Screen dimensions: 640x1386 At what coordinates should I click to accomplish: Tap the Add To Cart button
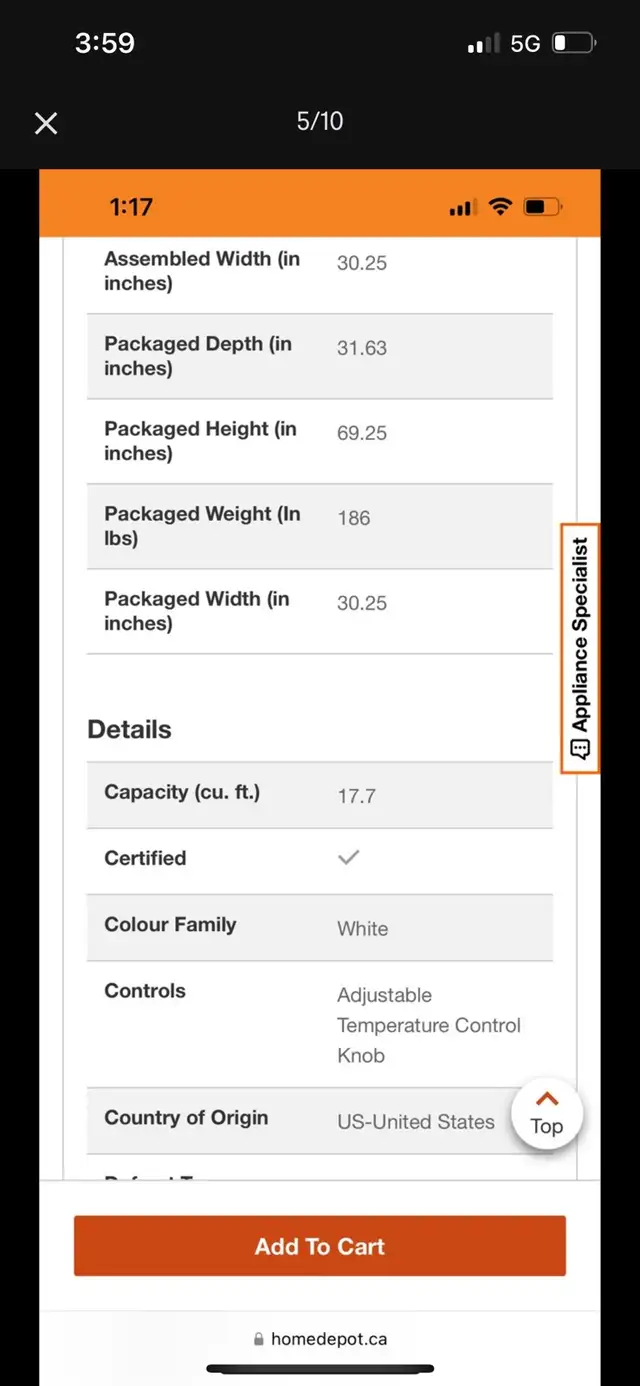coord(320,1246)
